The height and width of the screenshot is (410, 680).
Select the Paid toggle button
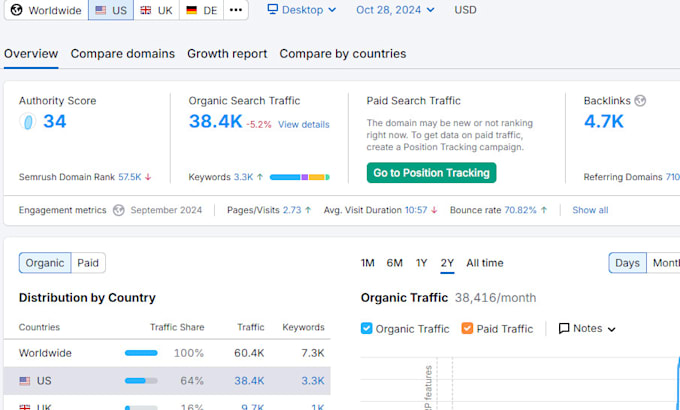88,263
